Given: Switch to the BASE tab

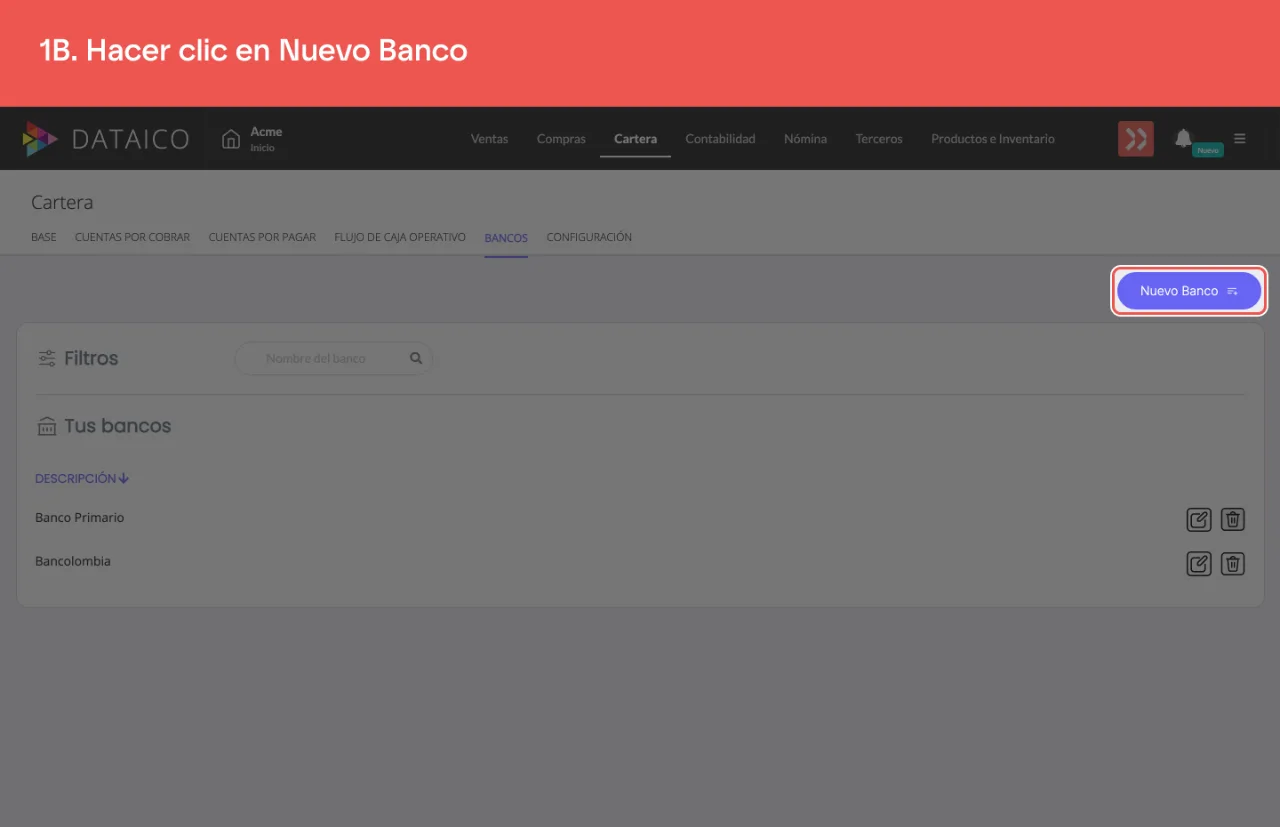Looking at the screenshot, I should 44,238.
